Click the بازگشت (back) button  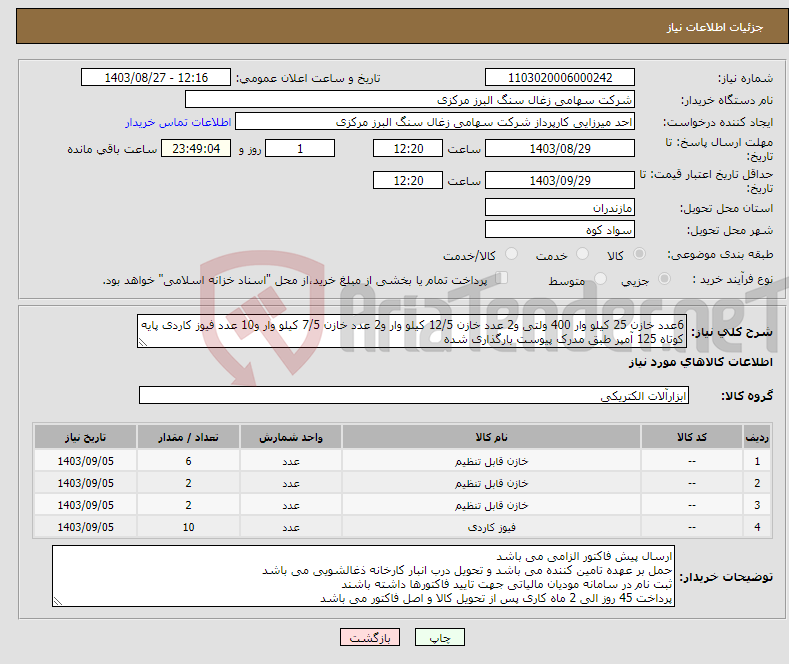(369, 637)
